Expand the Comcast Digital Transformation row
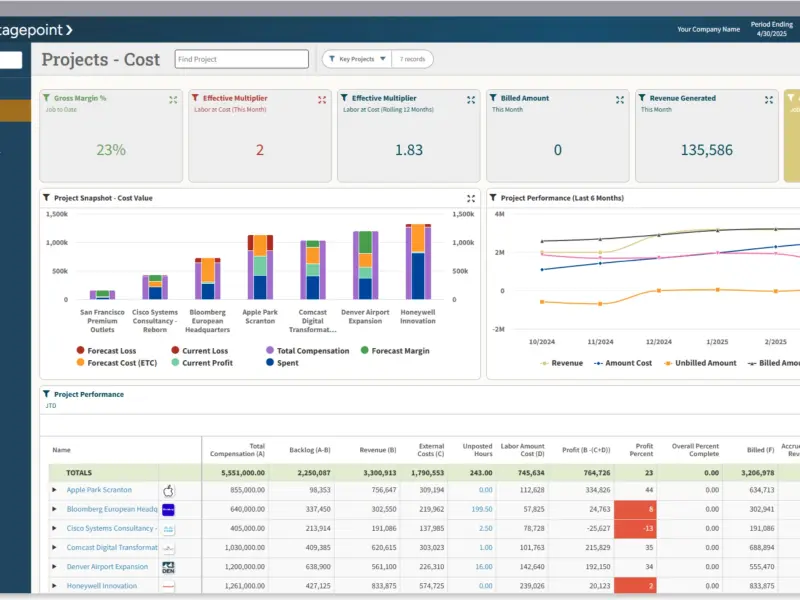The width and height of the screenshot is (800, 600). (54, 547)
